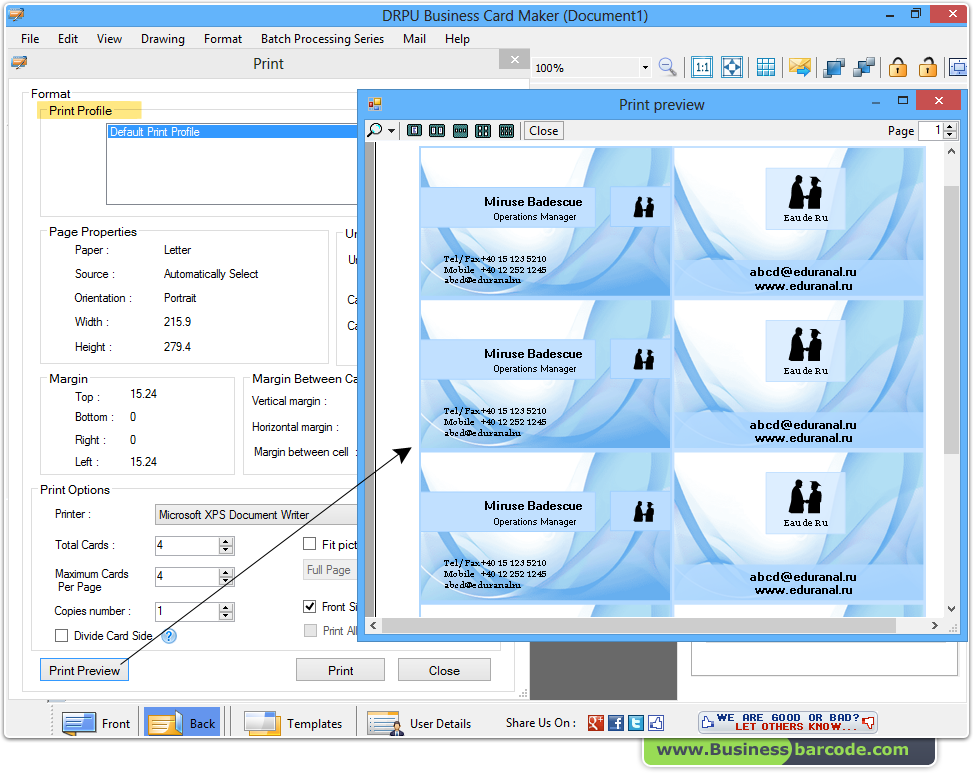Select the six-page view icon in Print preview
This screenshot has width=973, height=773.
[506, 130]
